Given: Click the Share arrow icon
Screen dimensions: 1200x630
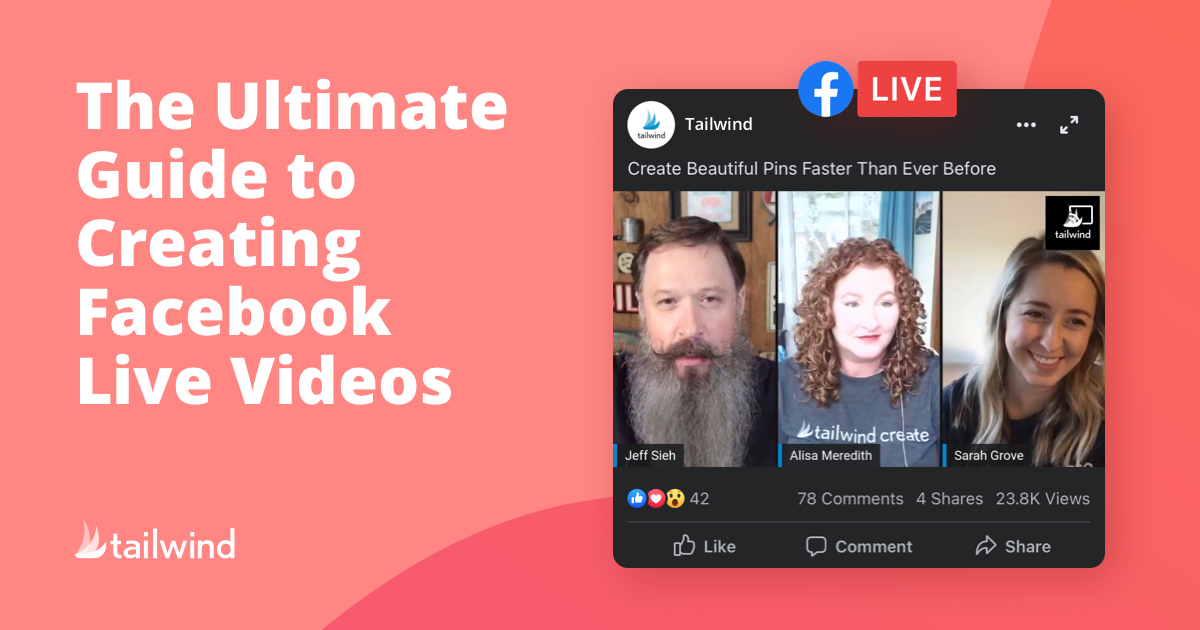Looking at the screenshot, I should pyautogui.click(x=984, y=546).
